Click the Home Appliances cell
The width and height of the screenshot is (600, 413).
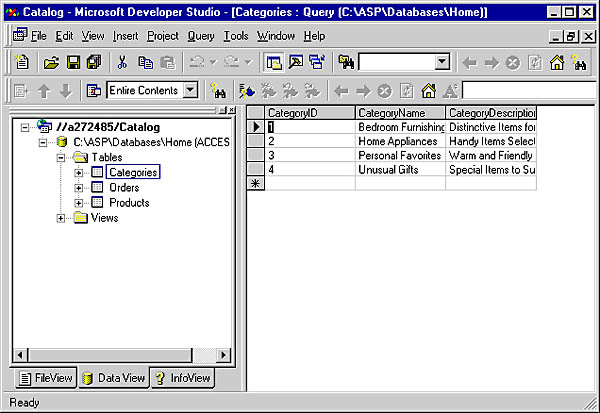click(x=398, y=141)
